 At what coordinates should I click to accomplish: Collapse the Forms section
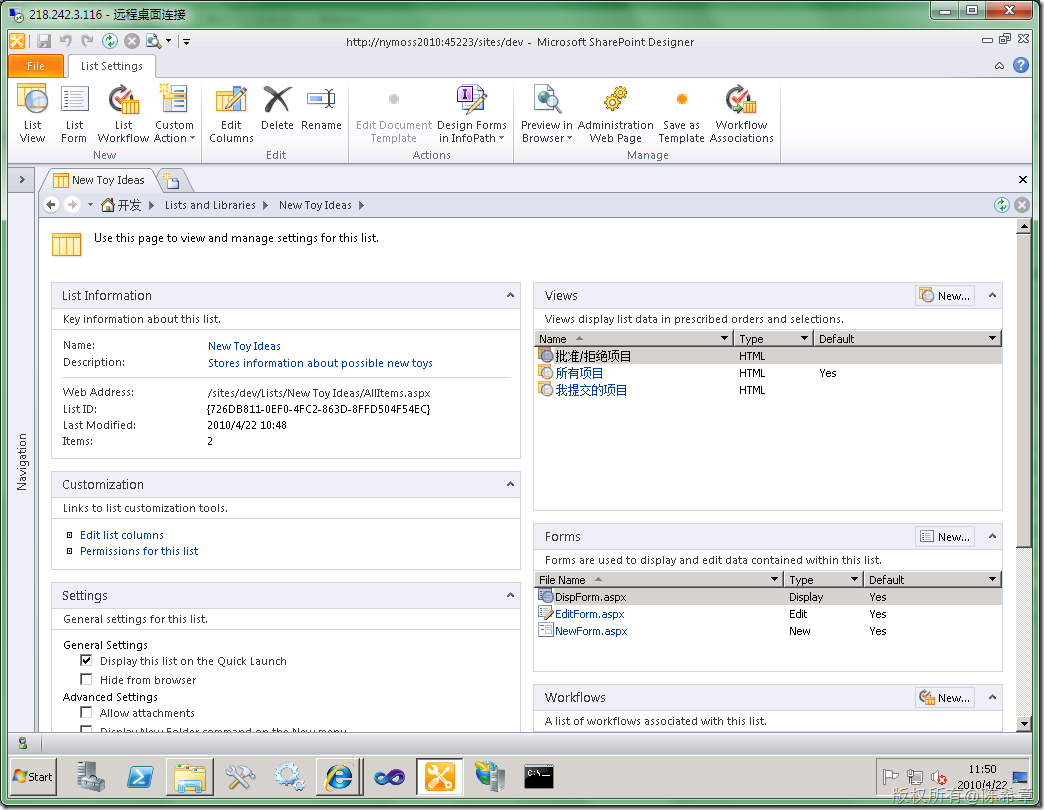[x=992, y=536]
